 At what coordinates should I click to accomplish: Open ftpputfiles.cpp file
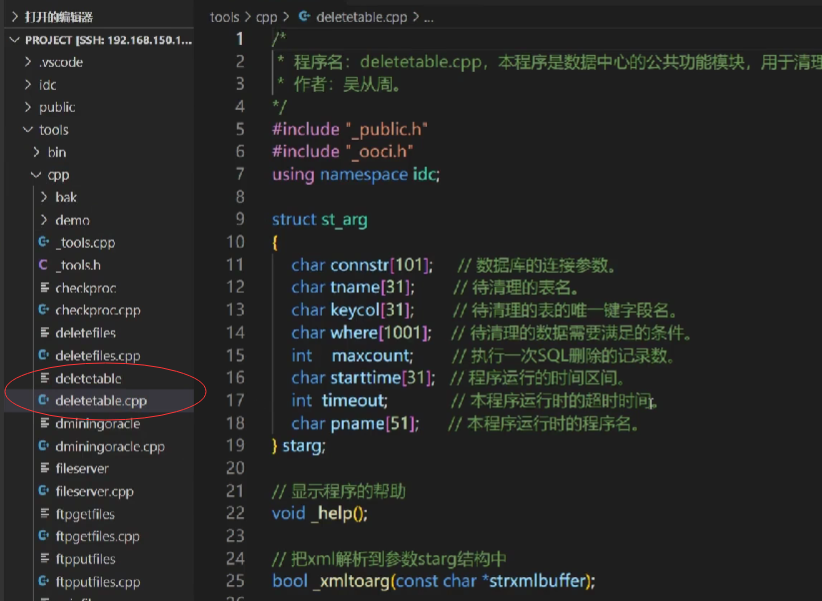[x=98, y=582]
